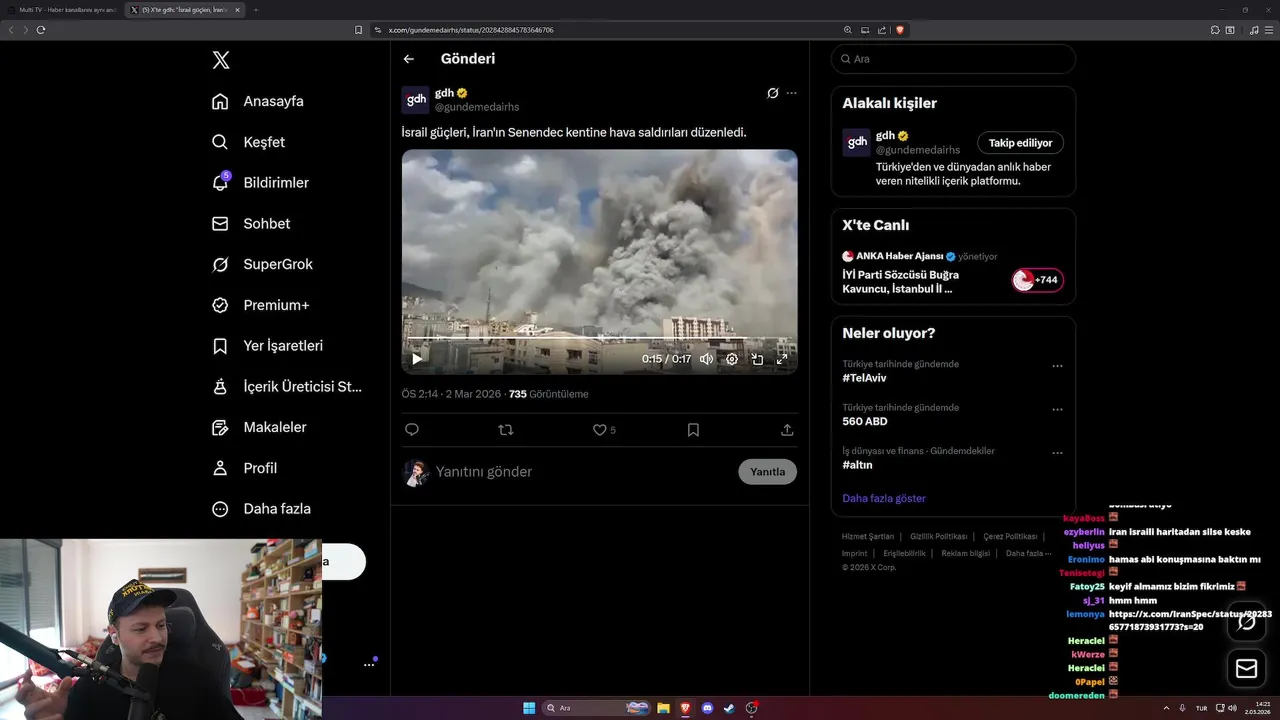The height and width of the screenshot is (720, 1280).
Task: Like the post with heart icon
Action: (599, 430)
